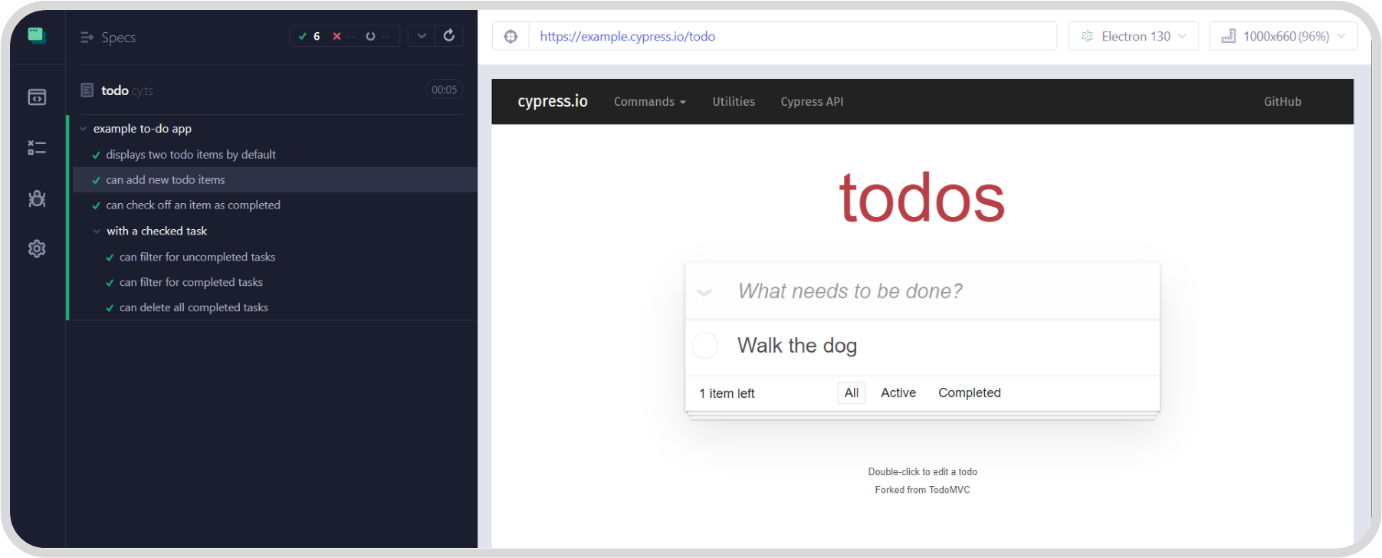Click the GitHub link in navbar

pyautogui.click(x=1282, y=101)
